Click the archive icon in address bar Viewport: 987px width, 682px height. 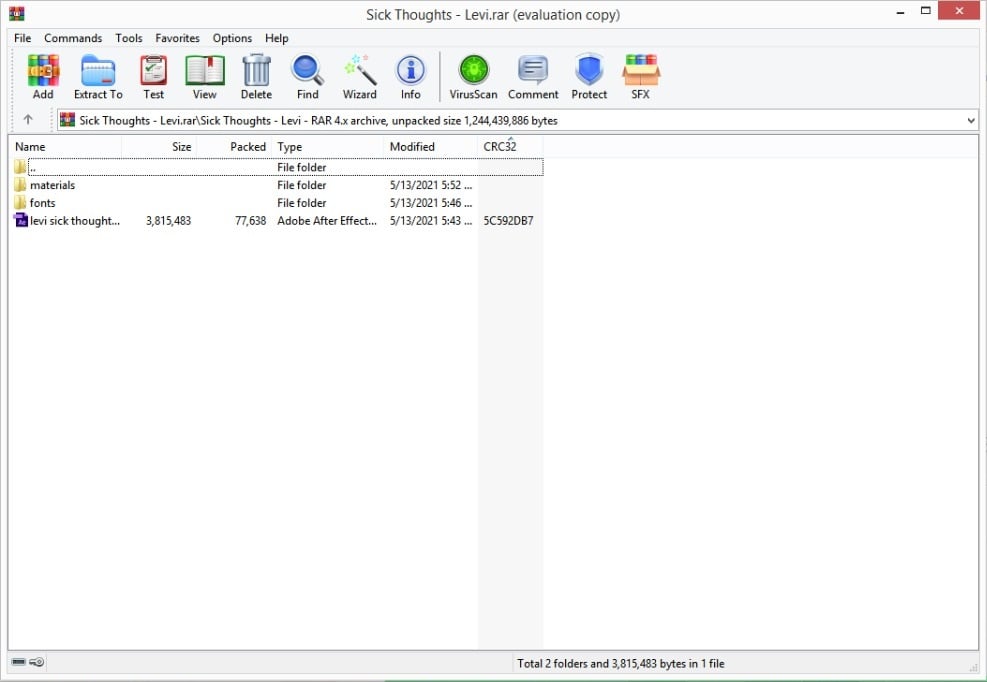67,120
